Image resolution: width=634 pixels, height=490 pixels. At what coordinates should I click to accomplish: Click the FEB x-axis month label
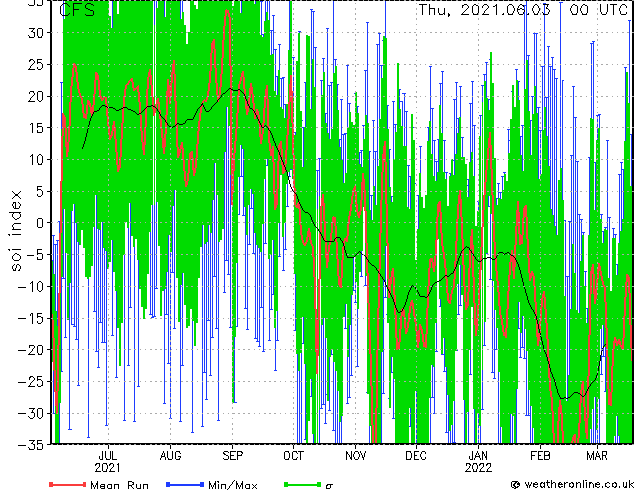click(x=540, y=456)
